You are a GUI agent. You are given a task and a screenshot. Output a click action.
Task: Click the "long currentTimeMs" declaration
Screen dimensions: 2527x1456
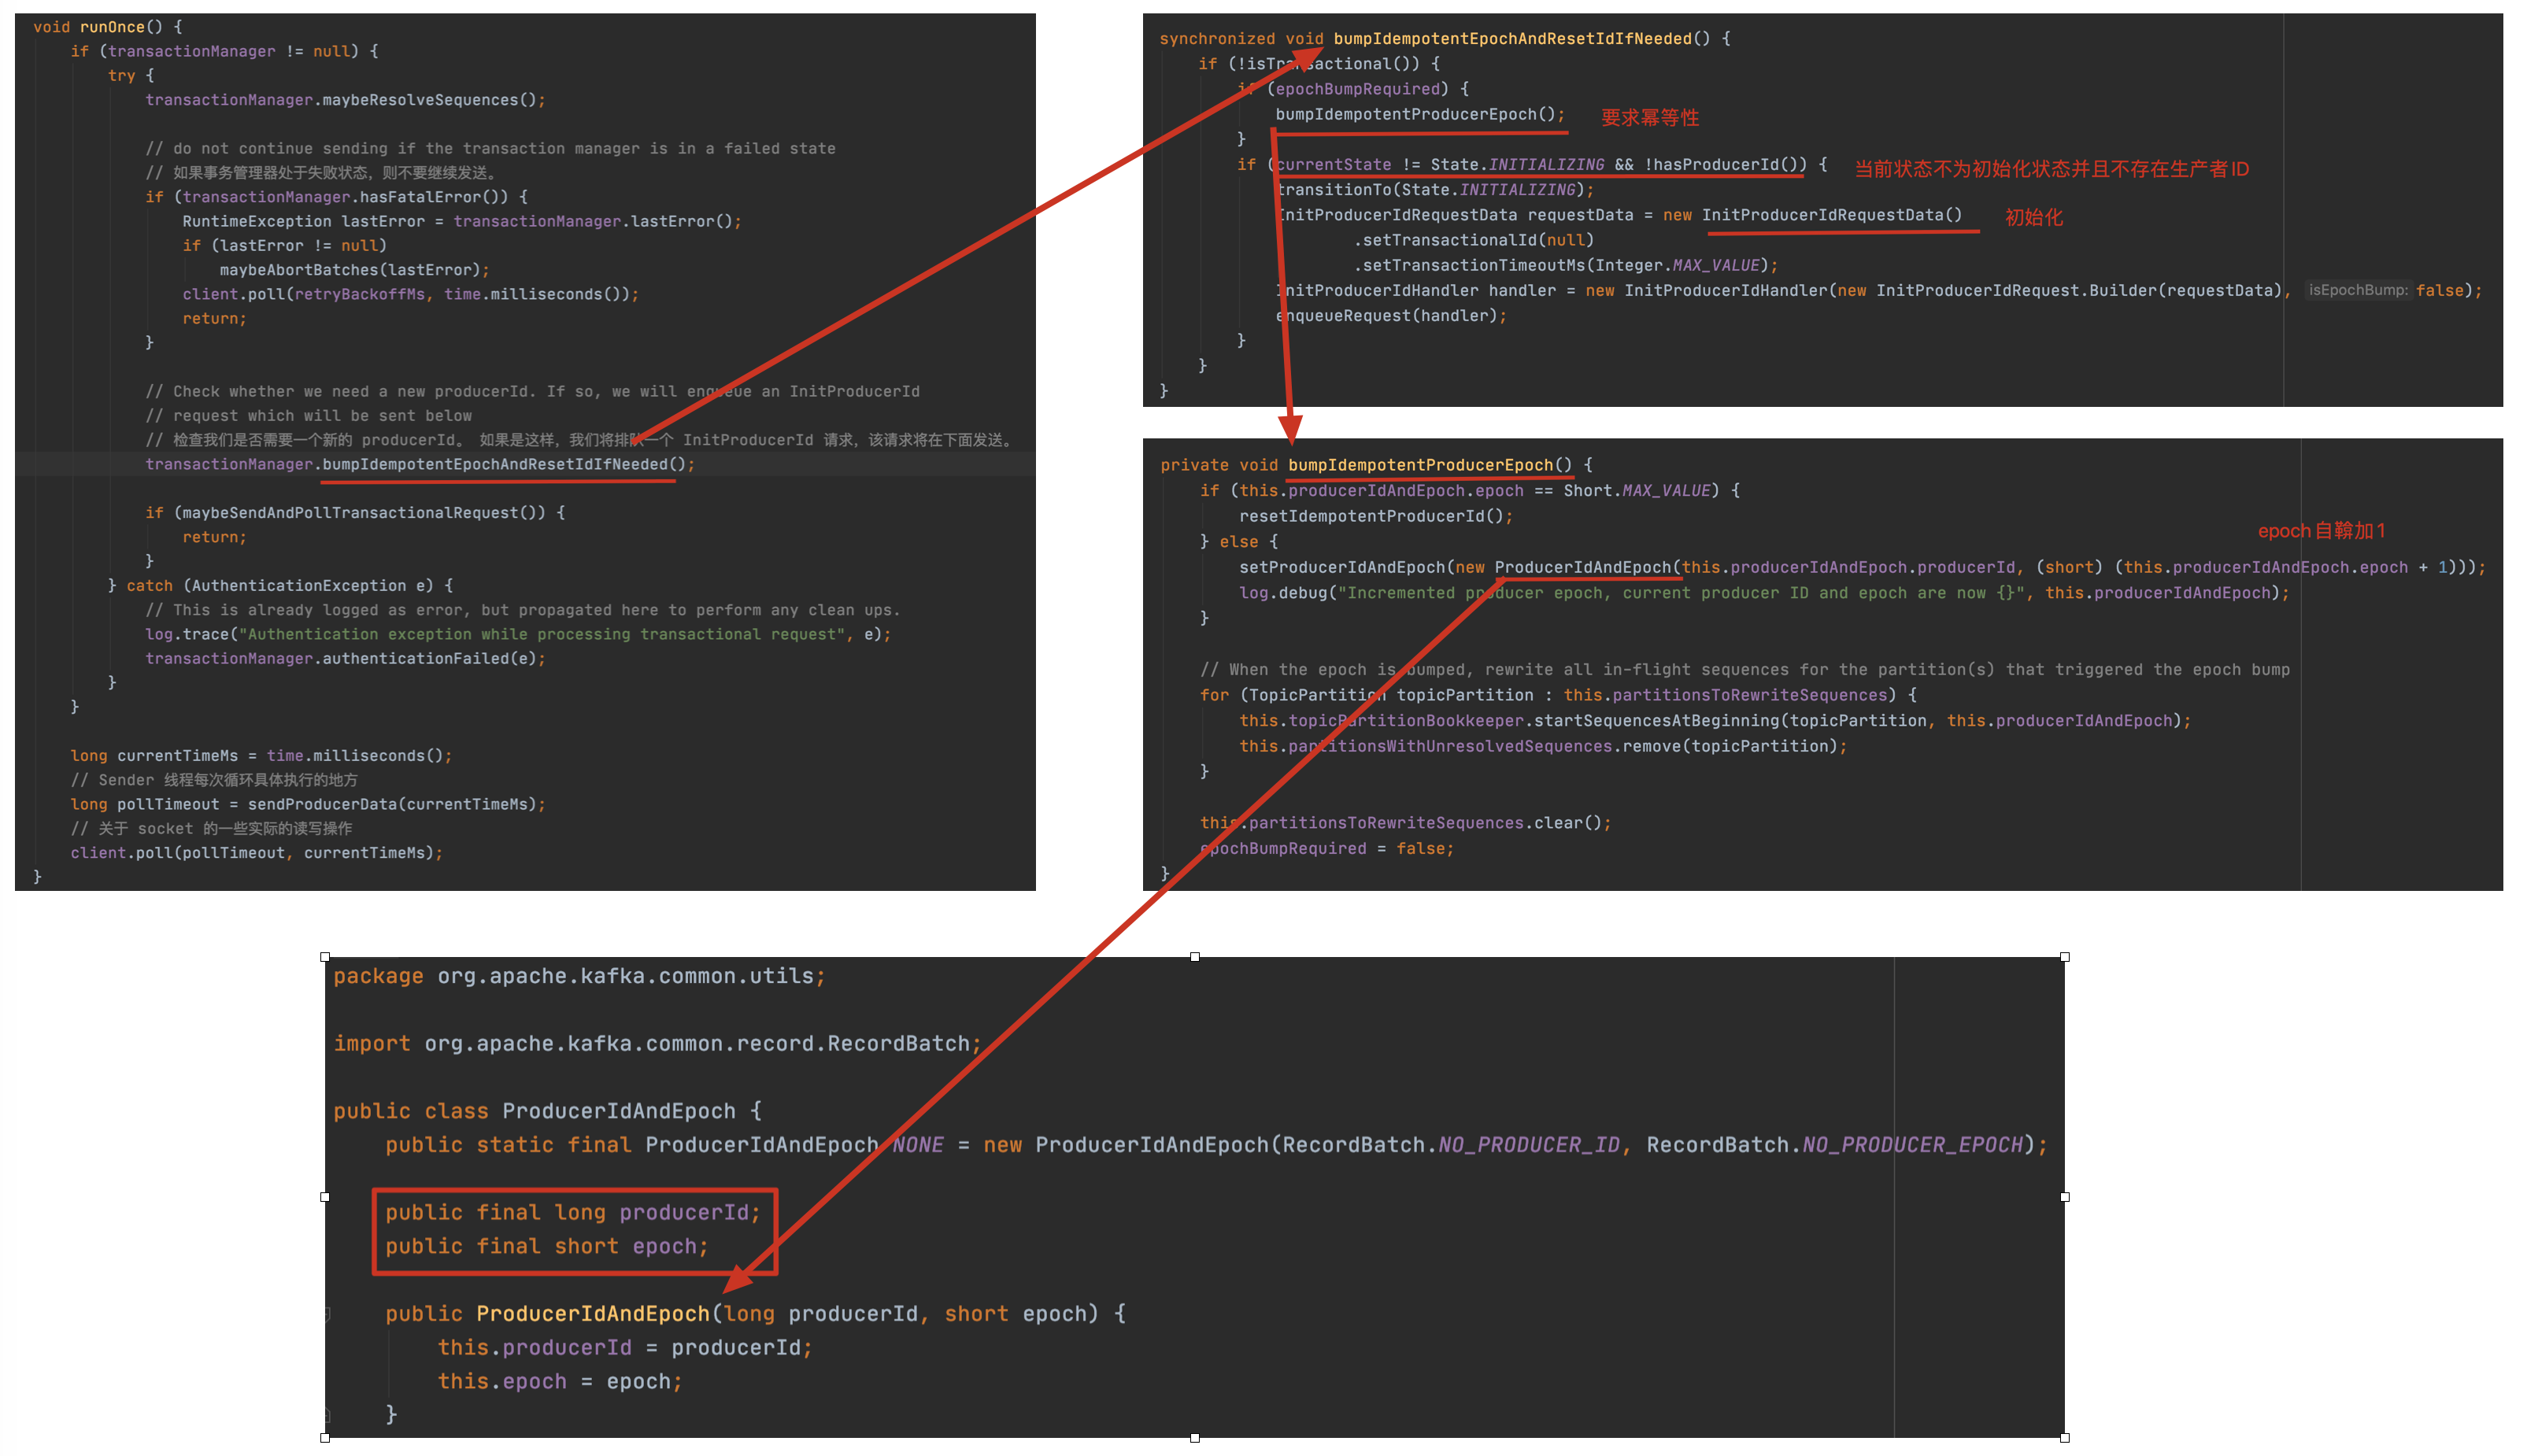pos(154,756)
